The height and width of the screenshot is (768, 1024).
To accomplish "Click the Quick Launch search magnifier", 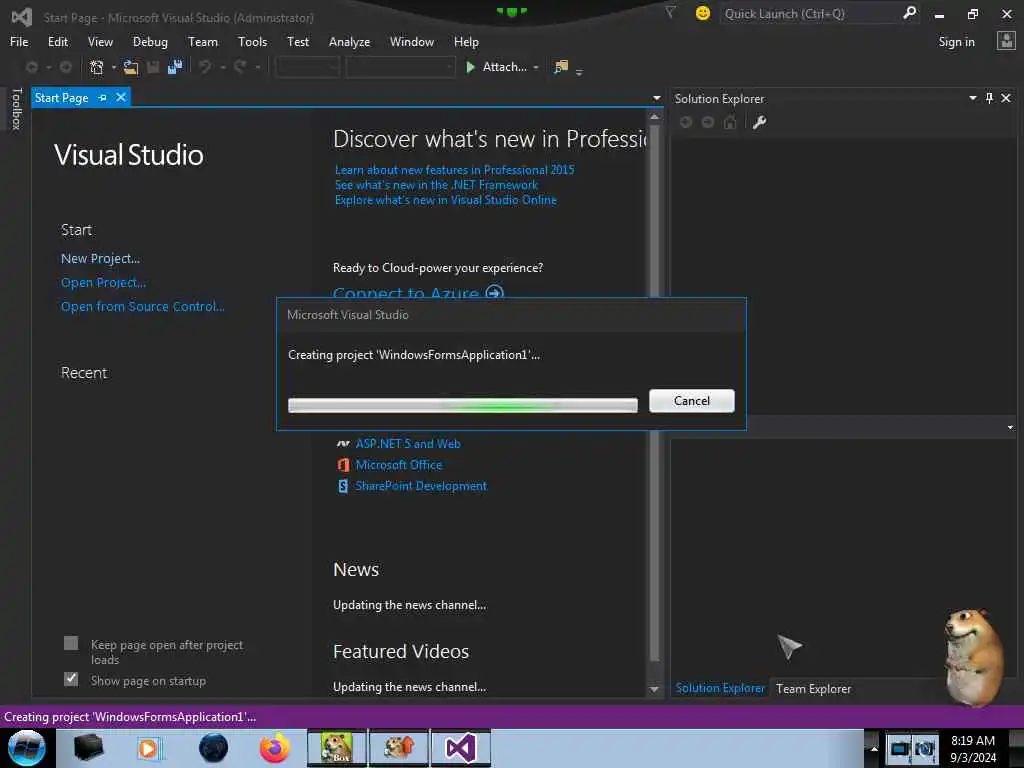I will [x=910, y=13].
